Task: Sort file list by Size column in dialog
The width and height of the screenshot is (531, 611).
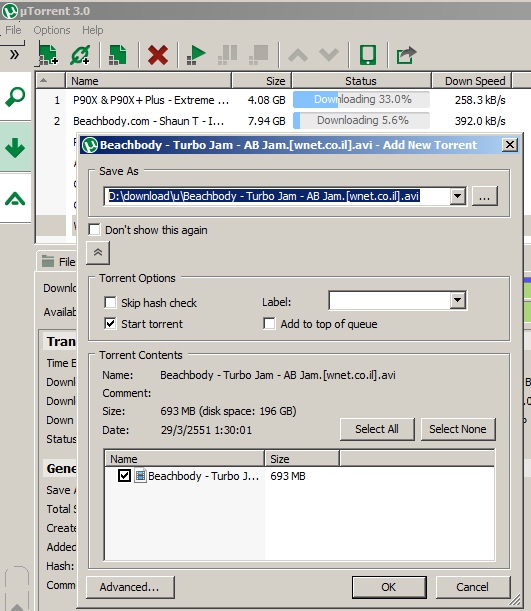Action: (x=302, y=458)
